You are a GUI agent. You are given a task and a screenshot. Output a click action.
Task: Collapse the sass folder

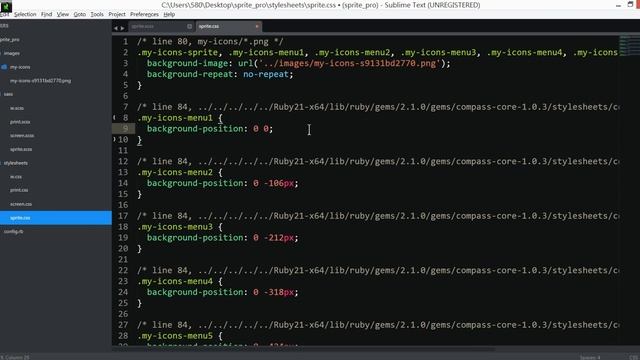coord(8,94)
